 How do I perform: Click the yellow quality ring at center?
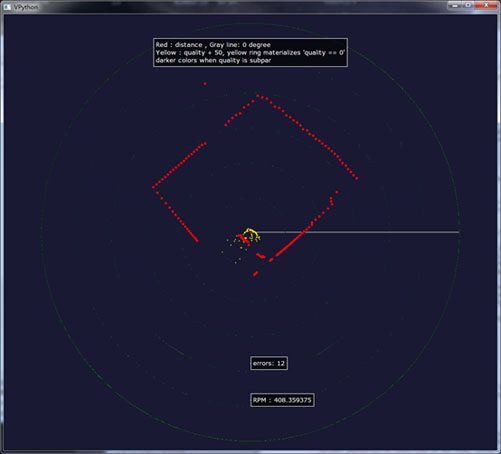250,233
